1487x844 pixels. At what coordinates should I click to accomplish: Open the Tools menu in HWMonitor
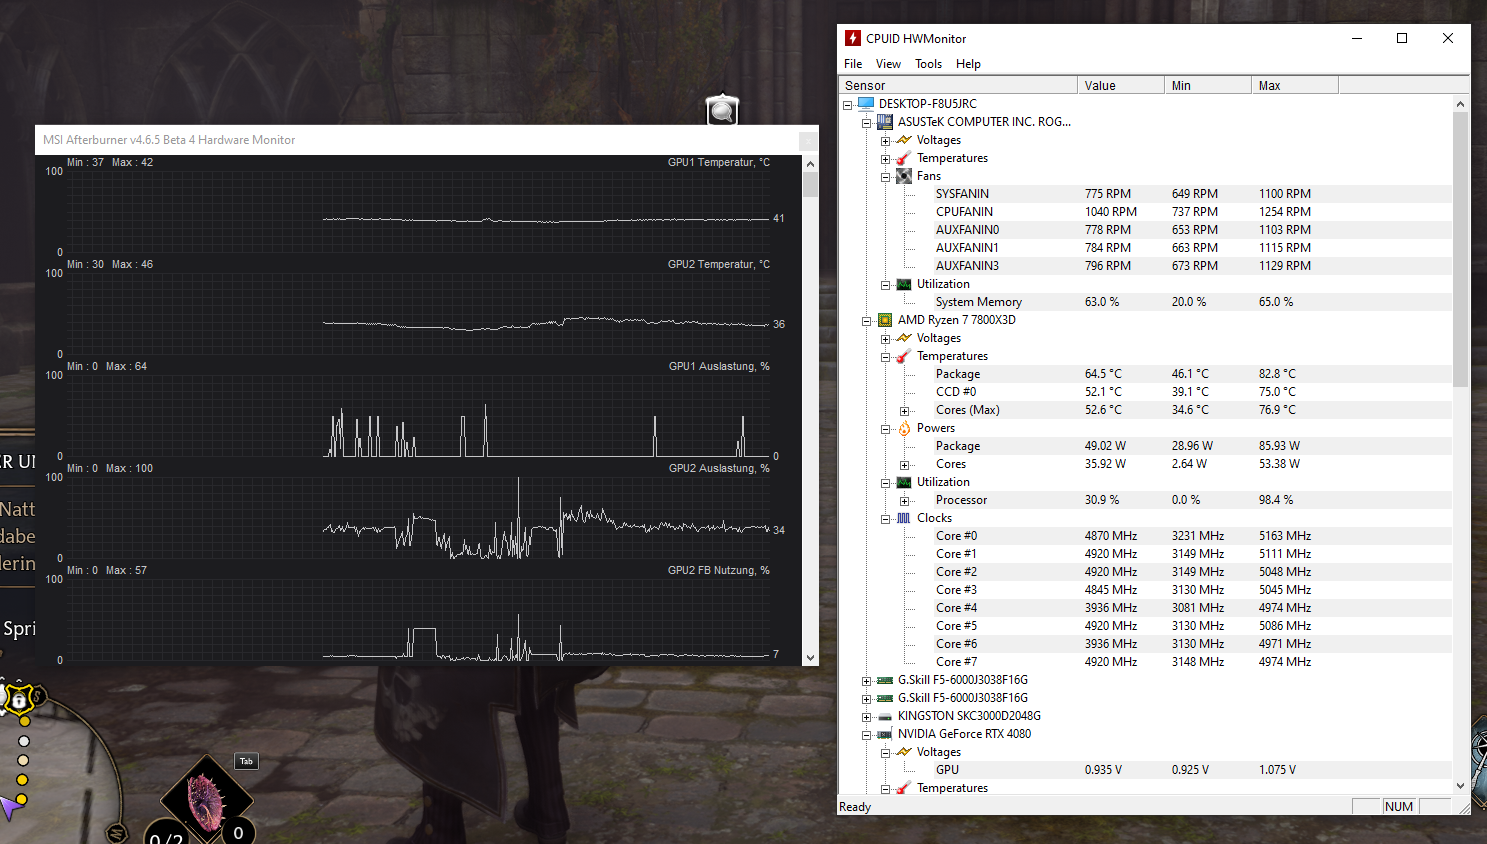[x=928, y=64]
